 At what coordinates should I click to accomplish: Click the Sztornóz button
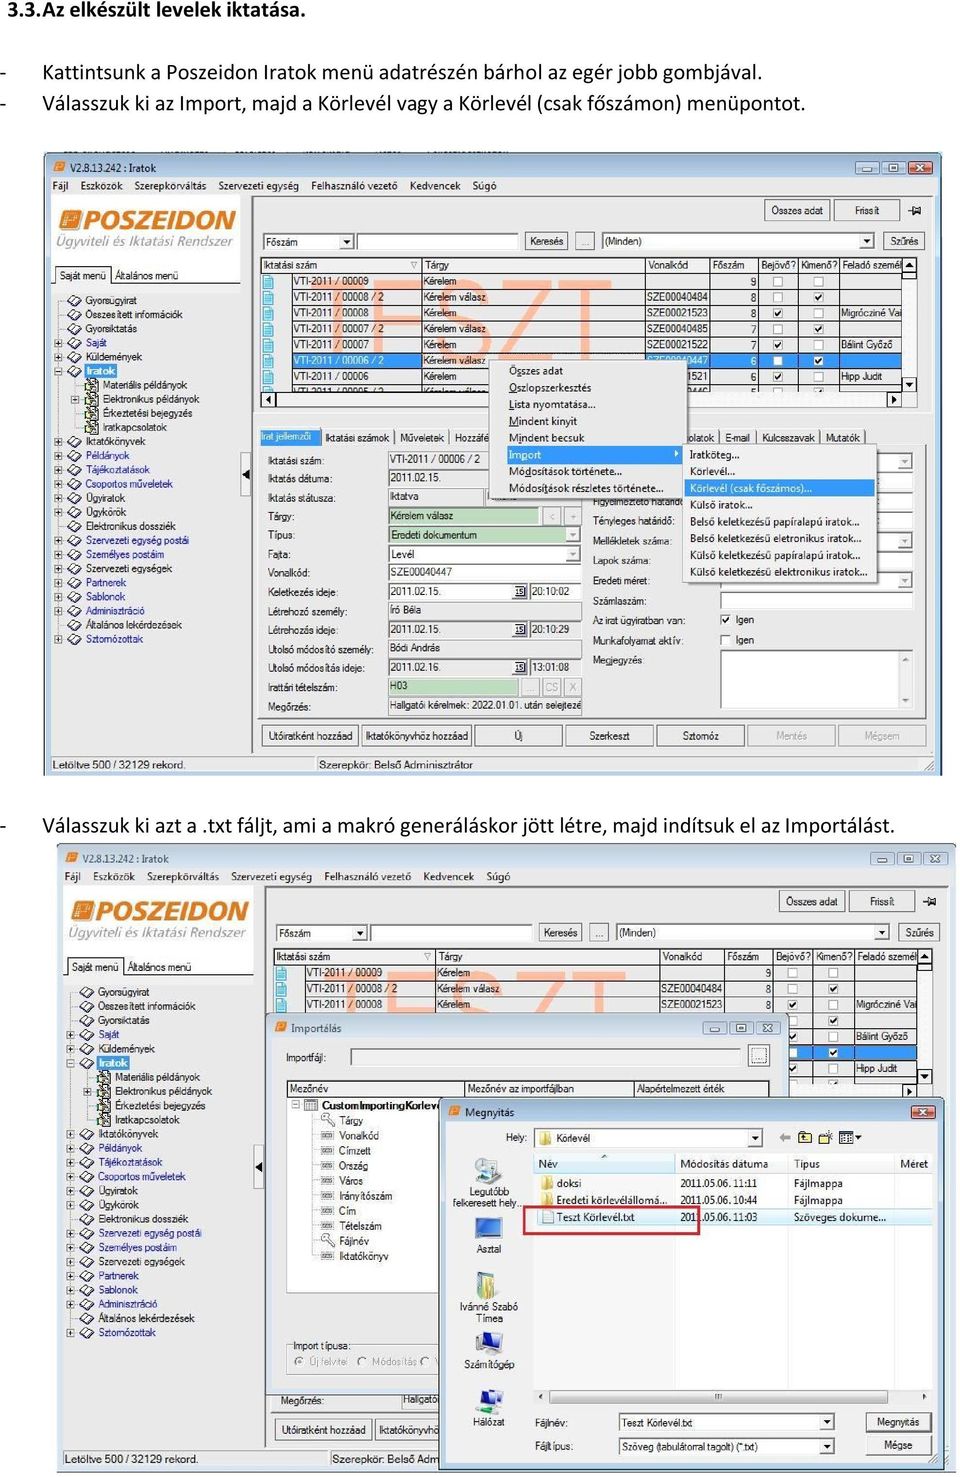tap(700, 736)
